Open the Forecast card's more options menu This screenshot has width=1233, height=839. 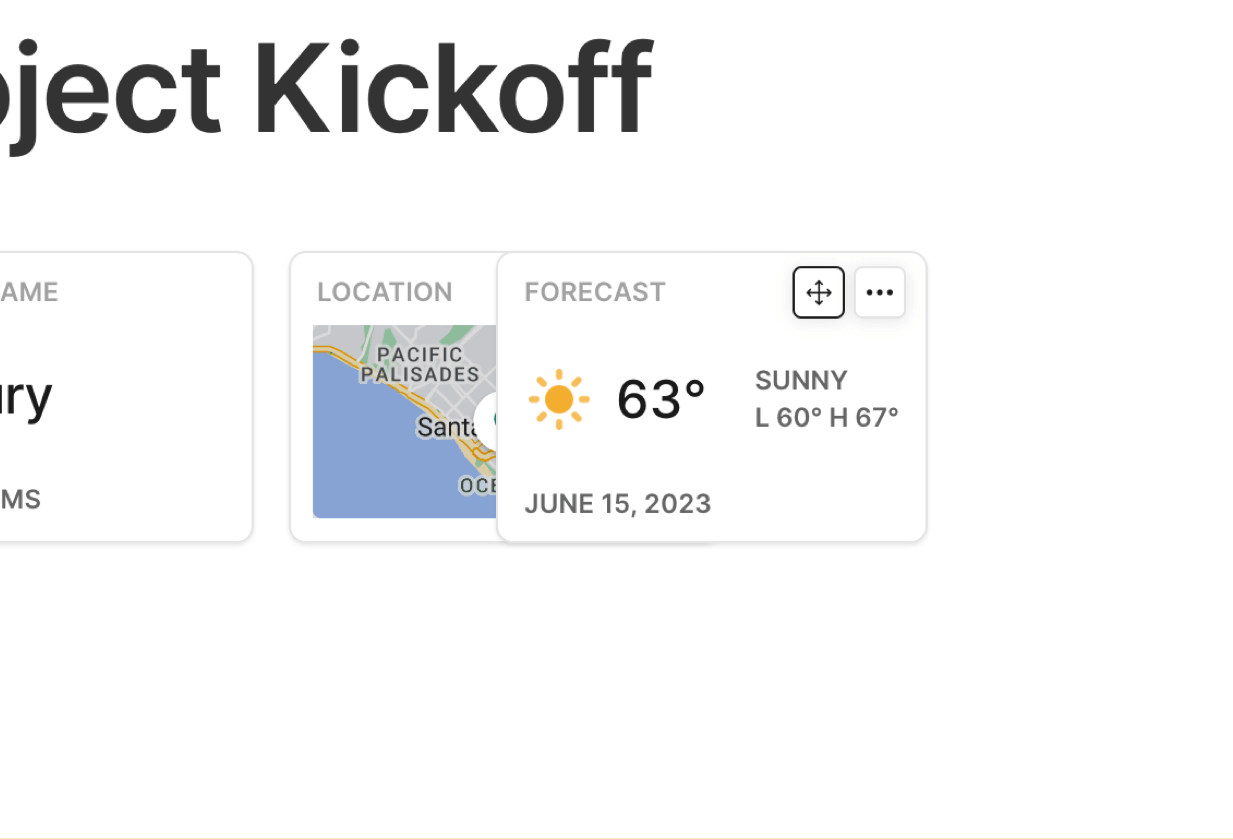[x=880, y=293]
